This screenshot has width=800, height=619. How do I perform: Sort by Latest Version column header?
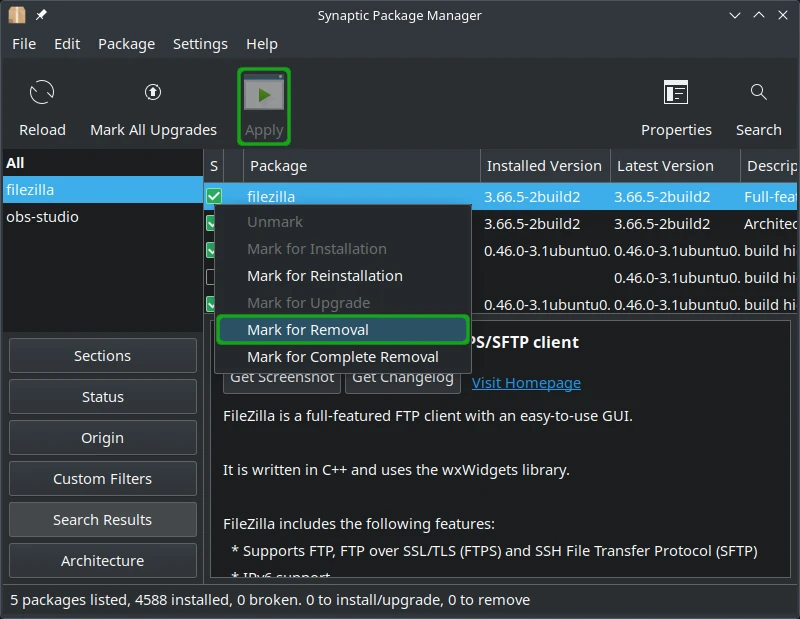665,166
